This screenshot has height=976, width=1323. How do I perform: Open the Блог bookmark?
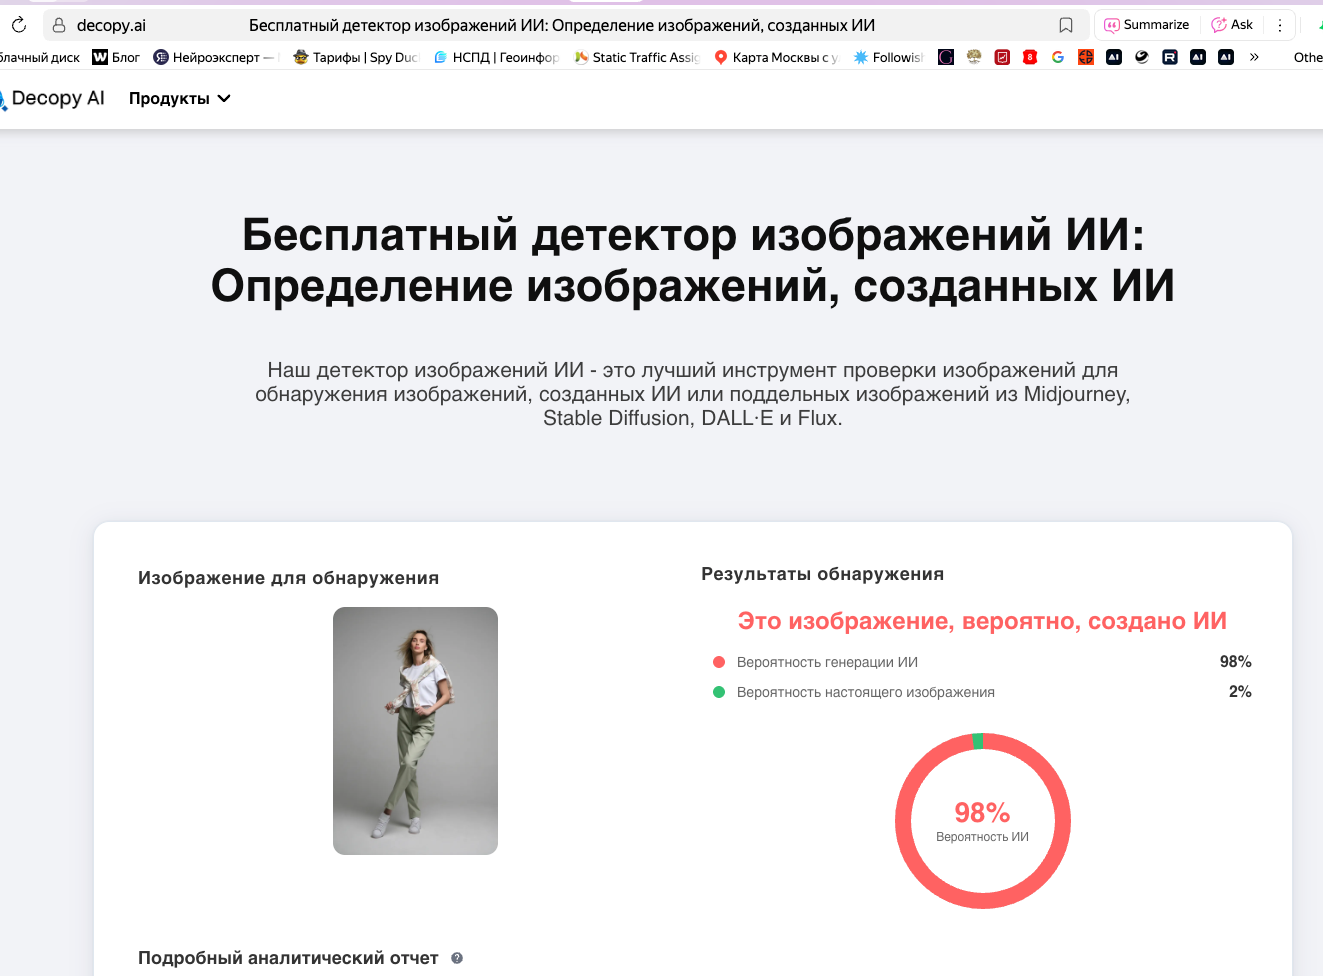[116, 57]
